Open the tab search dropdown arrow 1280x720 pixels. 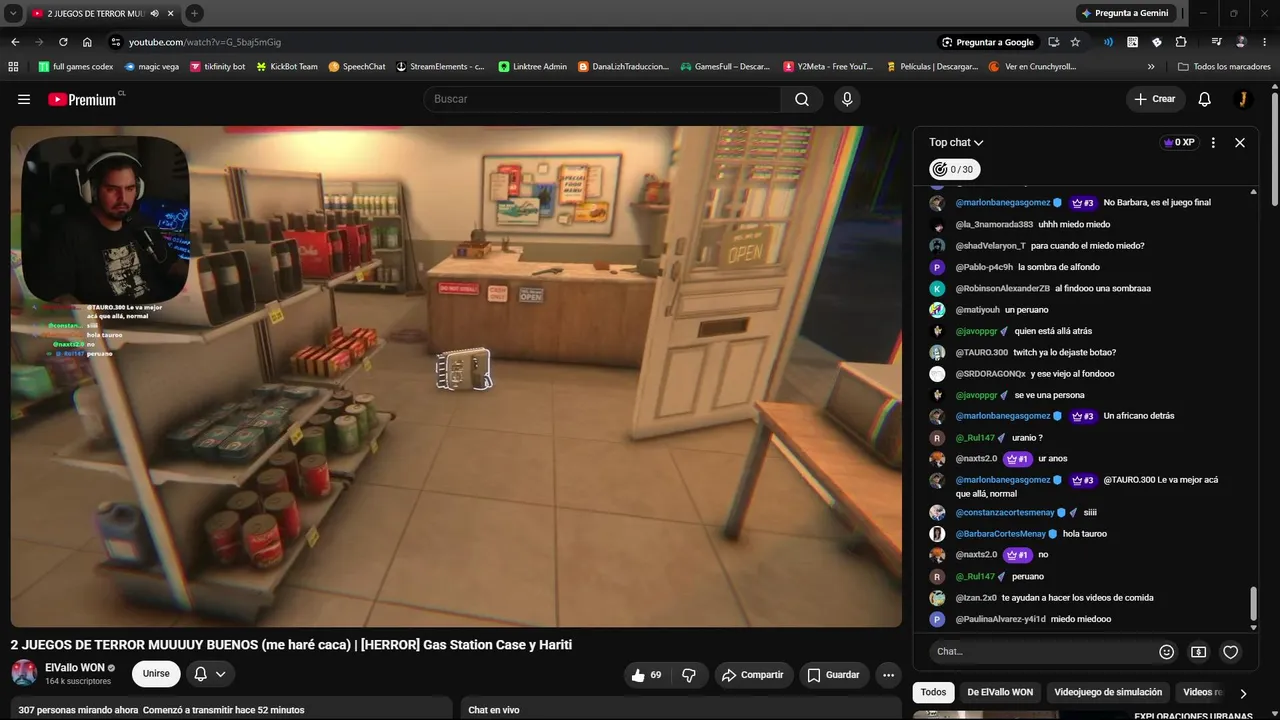click(13, 13)
